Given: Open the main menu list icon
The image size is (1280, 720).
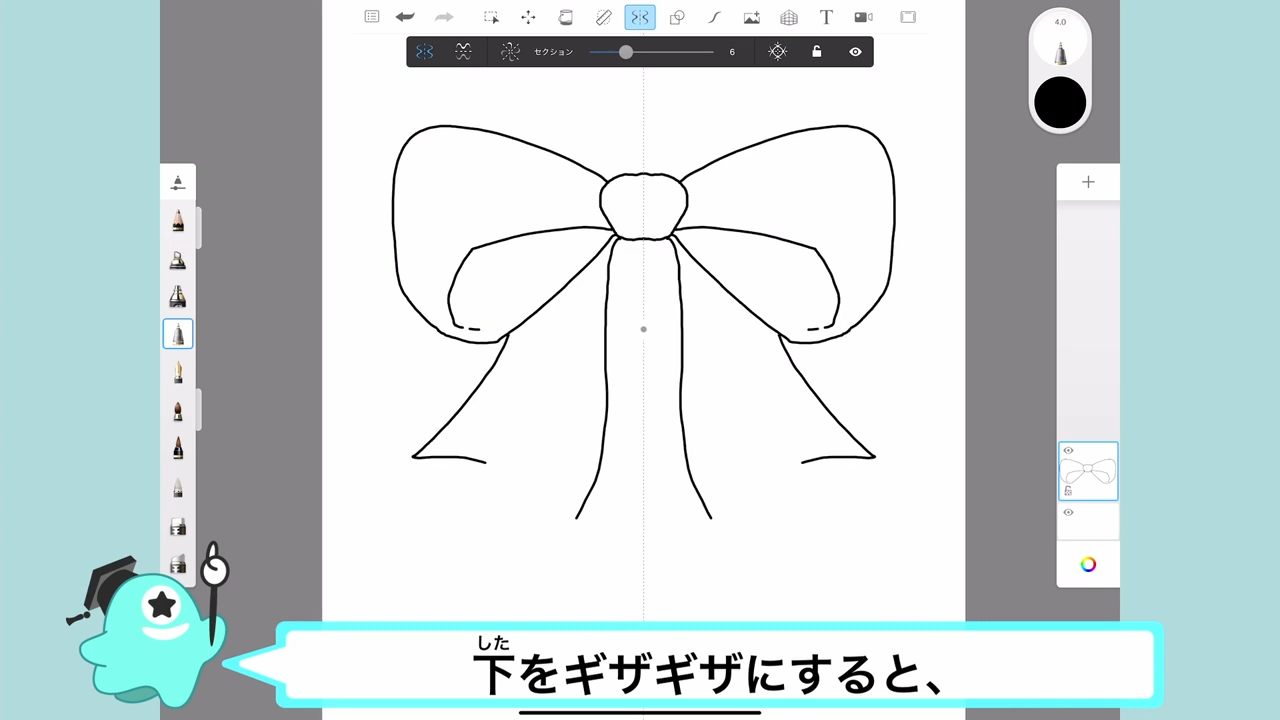Looking at the screenshot, I should pos(371,17).
